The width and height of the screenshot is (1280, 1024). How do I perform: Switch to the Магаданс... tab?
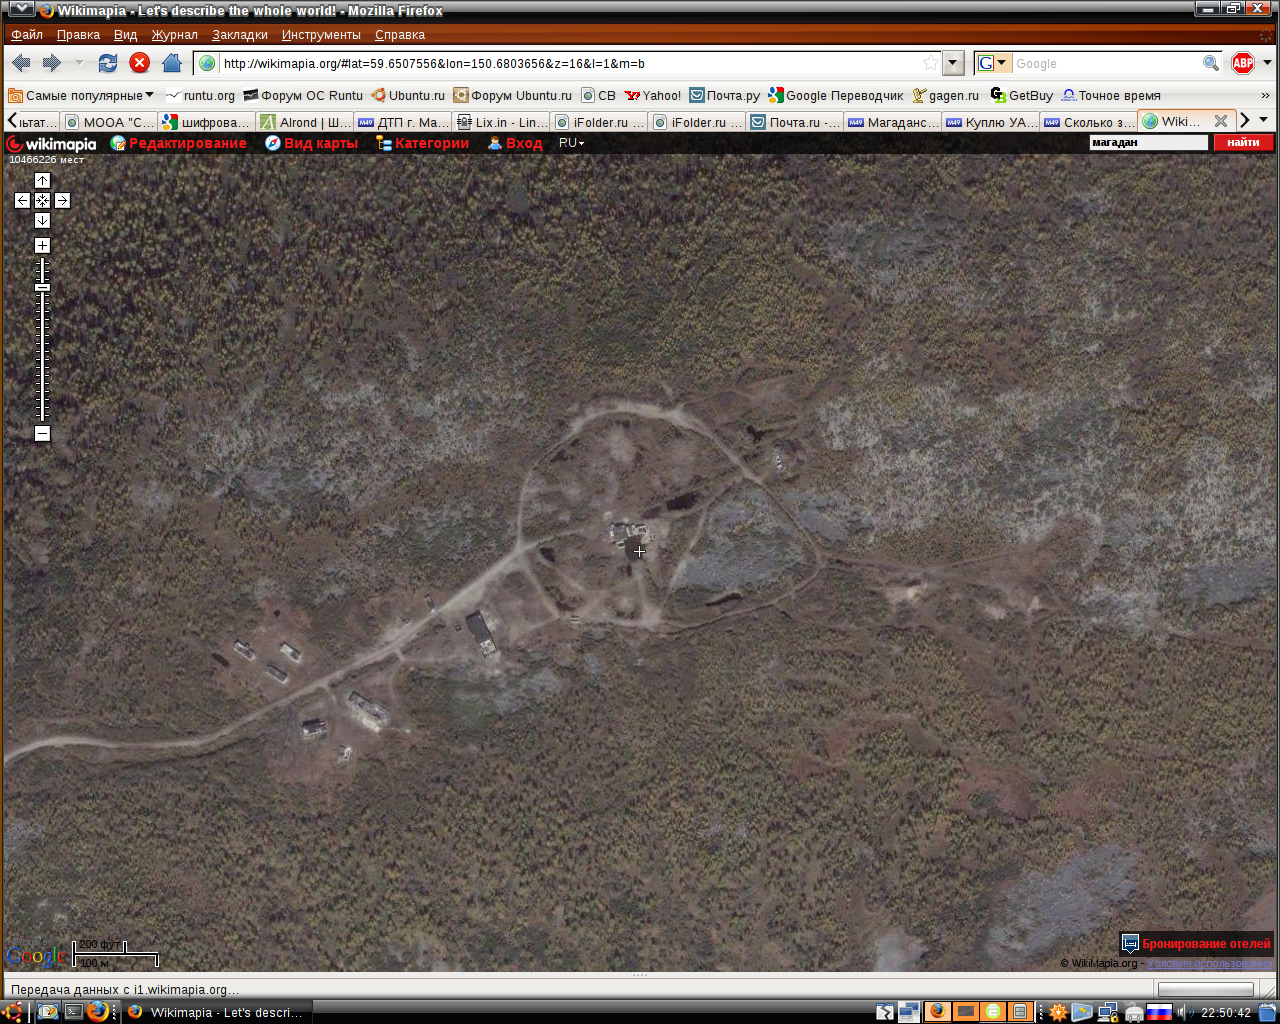click(x=892, y=122)
